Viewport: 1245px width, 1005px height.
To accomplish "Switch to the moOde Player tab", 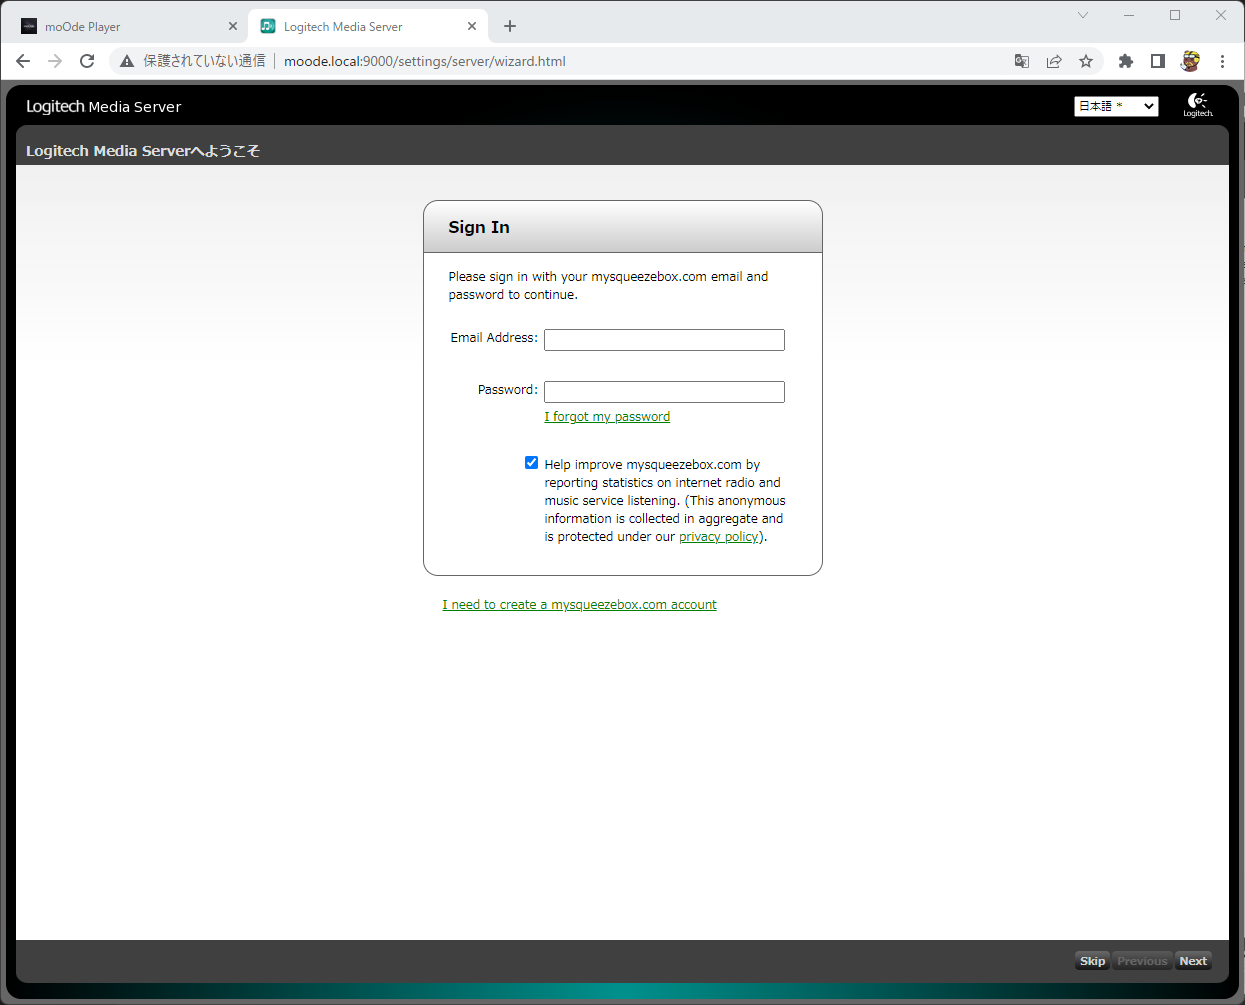I will coord(128,27).
